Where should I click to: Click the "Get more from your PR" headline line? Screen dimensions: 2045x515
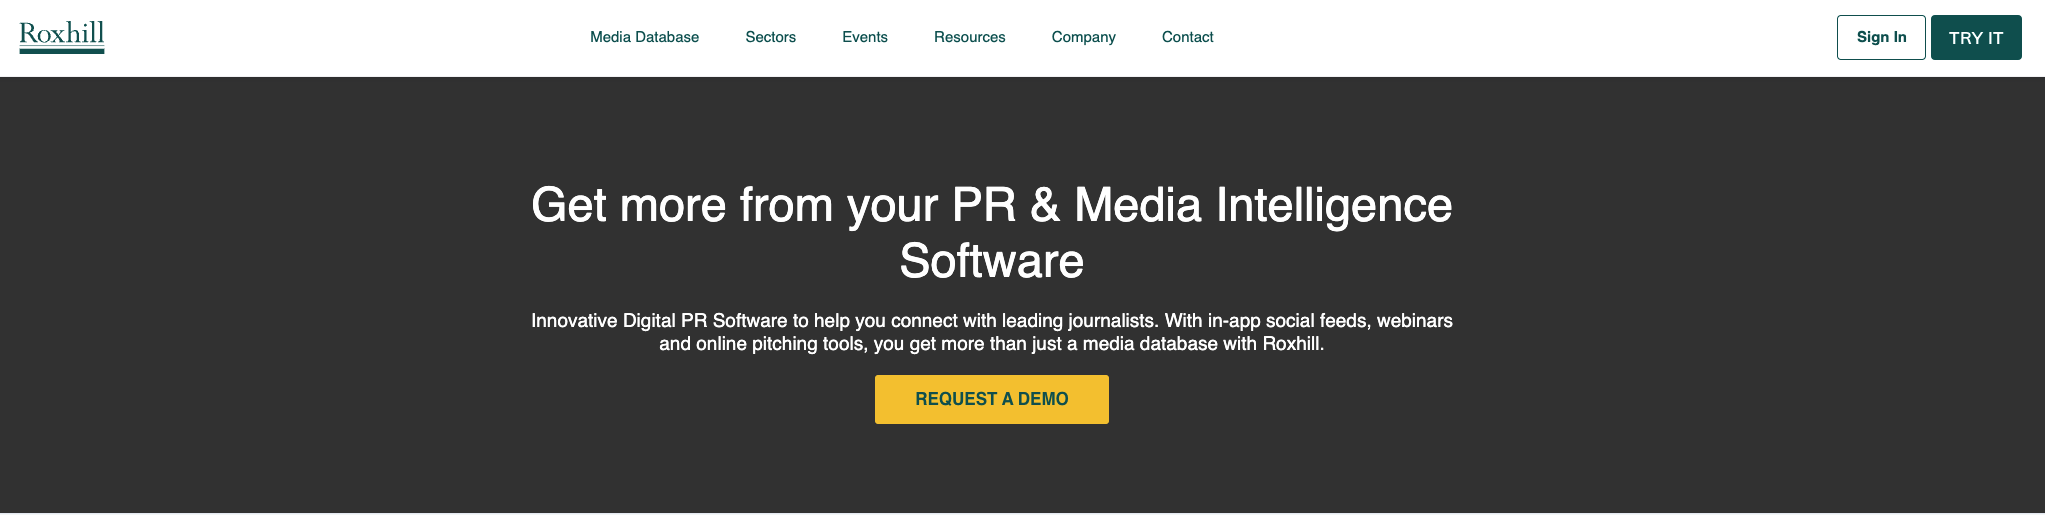point(773,206)
